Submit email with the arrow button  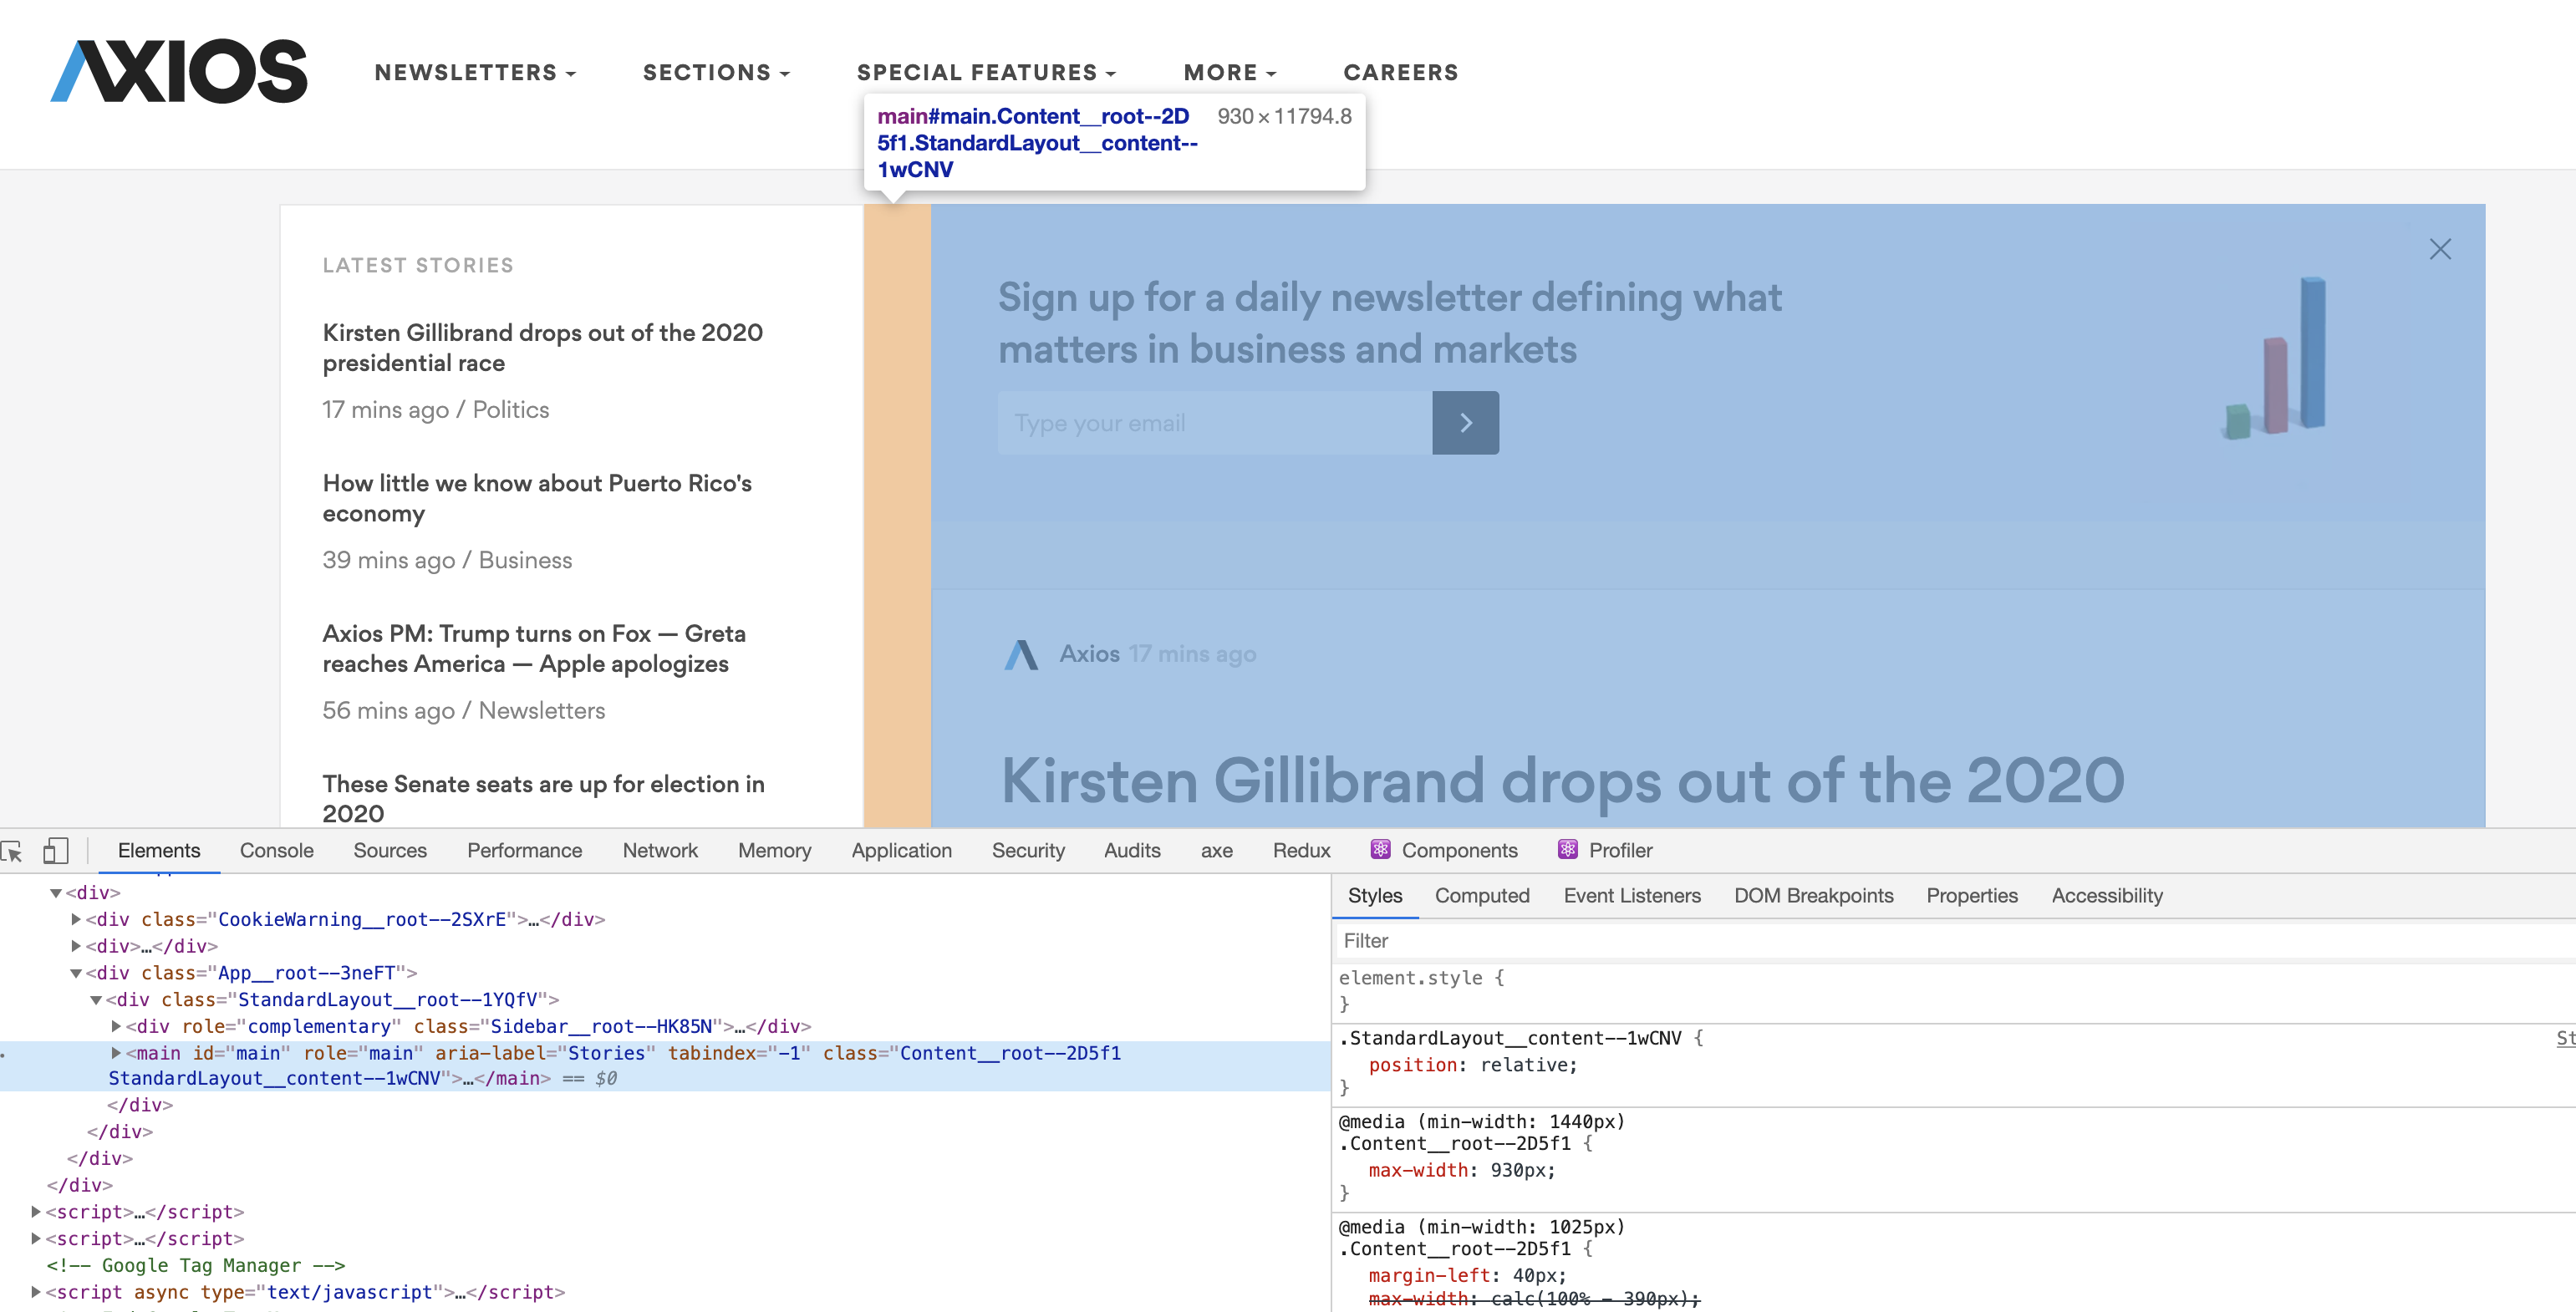[1465, 423]
